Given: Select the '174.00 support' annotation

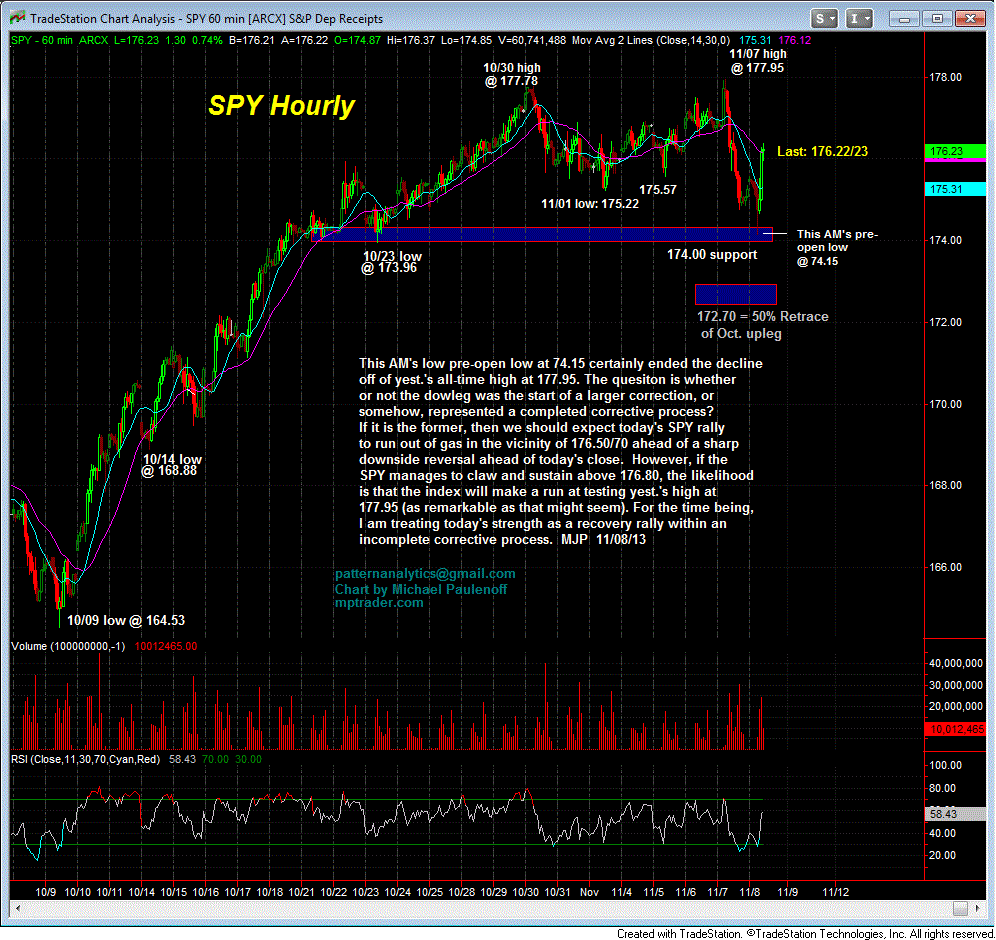Looking at the screenshot, I should tap(711, 255).
